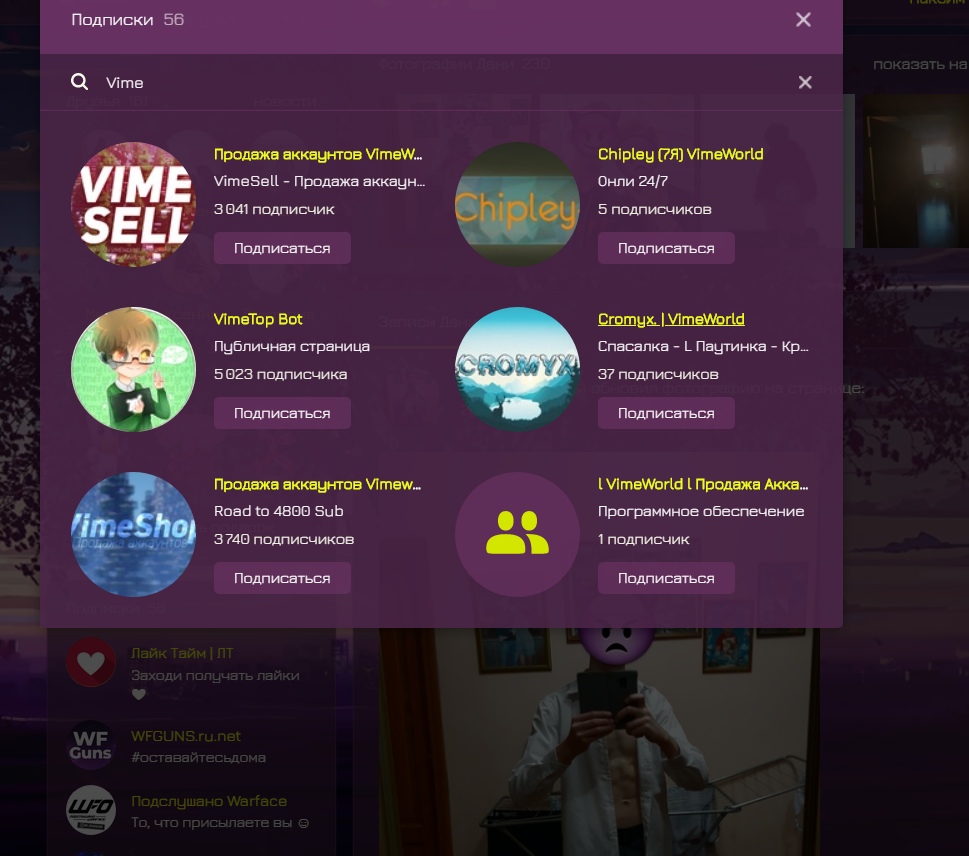Click the Заходи получать лайки text

(215, 676)
